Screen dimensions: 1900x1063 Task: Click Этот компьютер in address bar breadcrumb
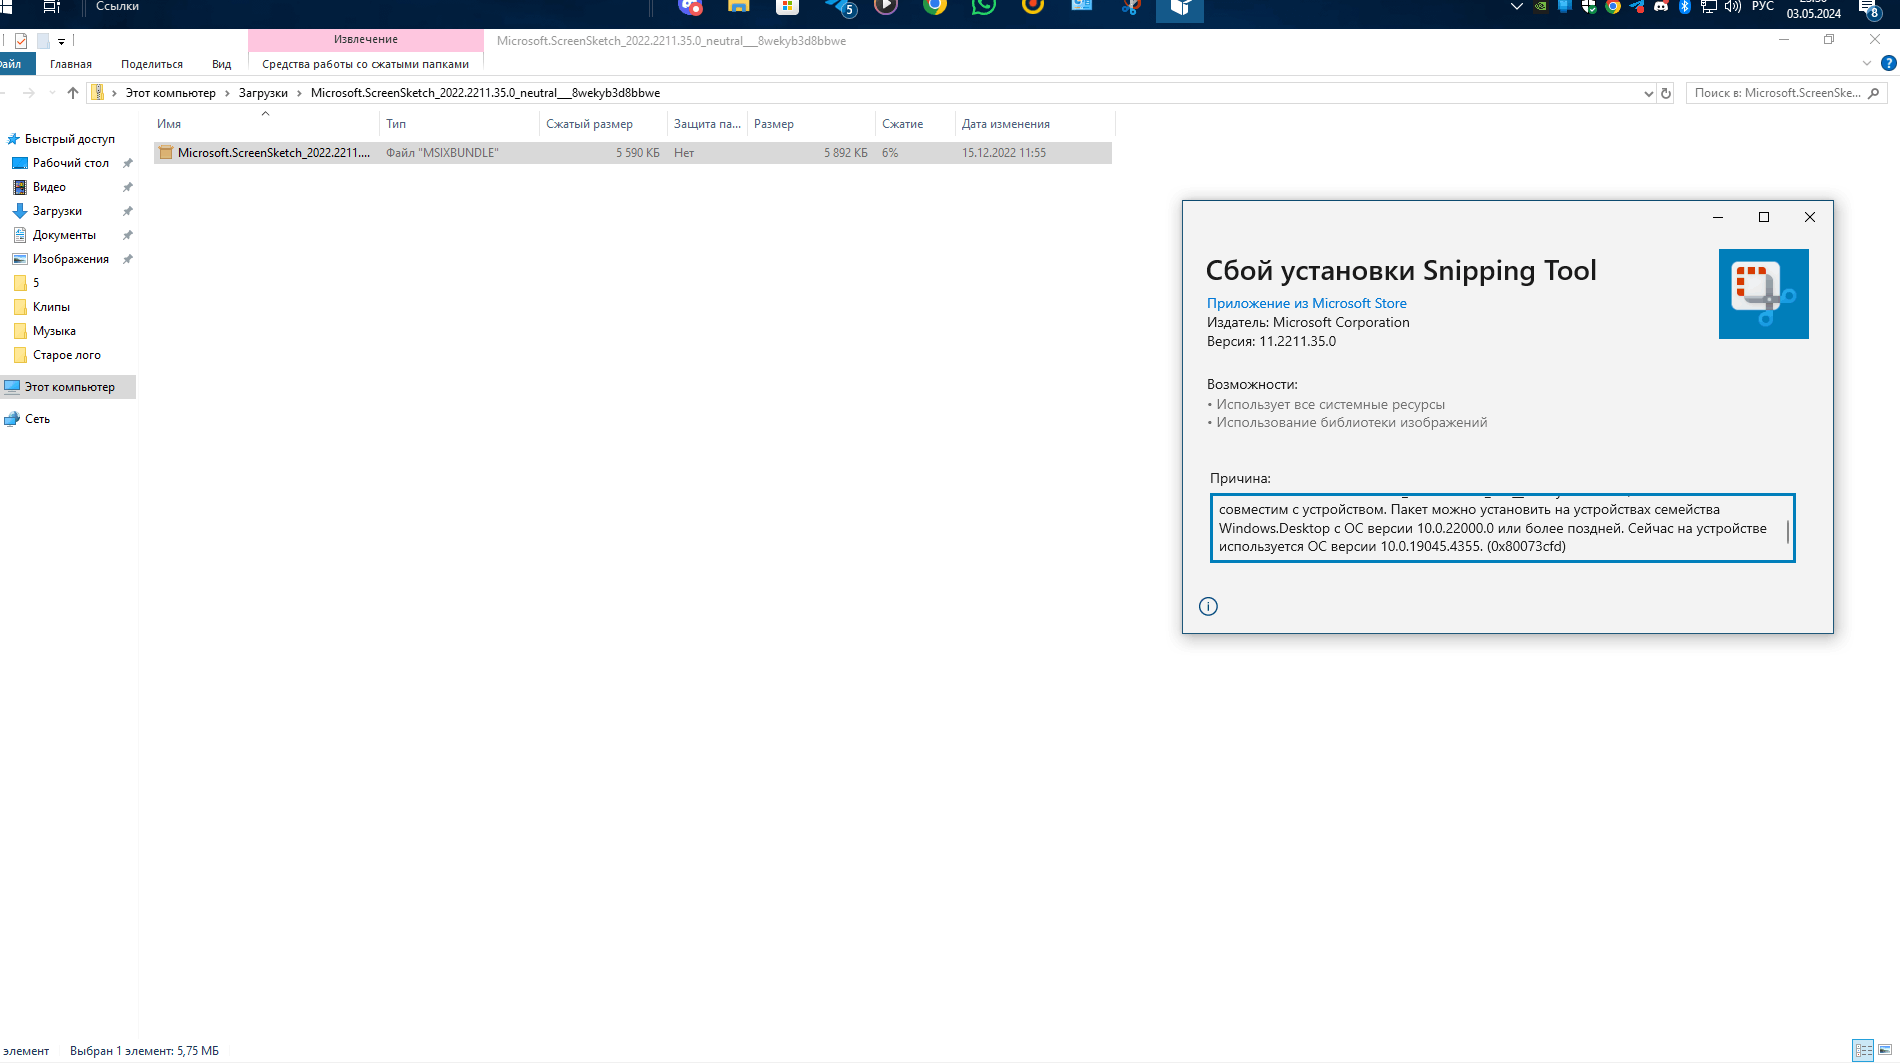click(171, 93)
